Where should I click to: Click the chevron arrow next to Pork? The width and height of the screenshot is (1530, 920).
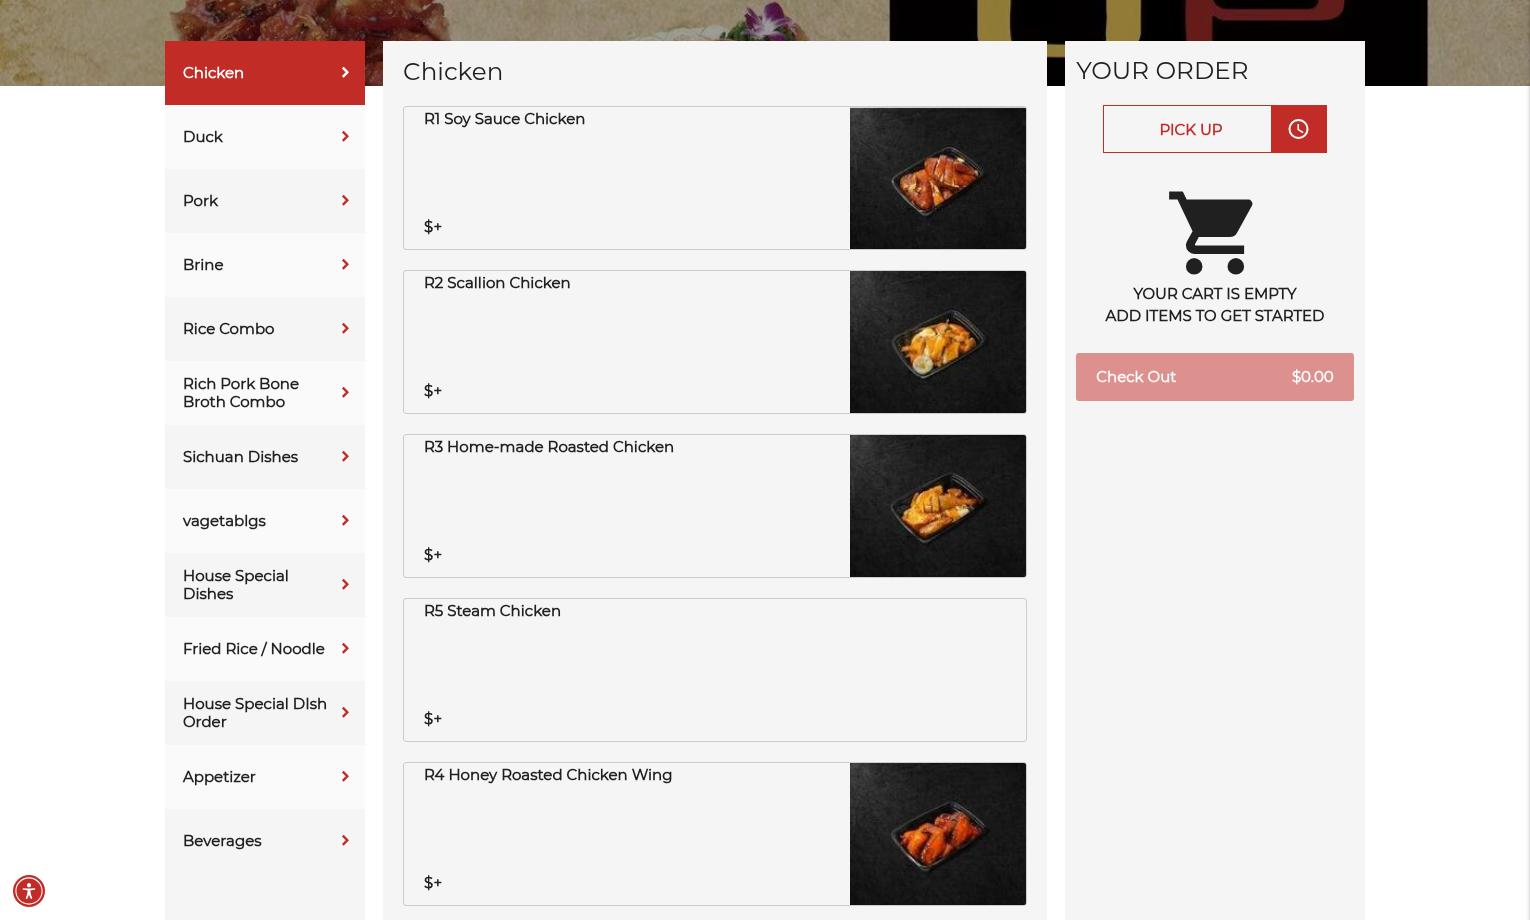coord(345,201)
